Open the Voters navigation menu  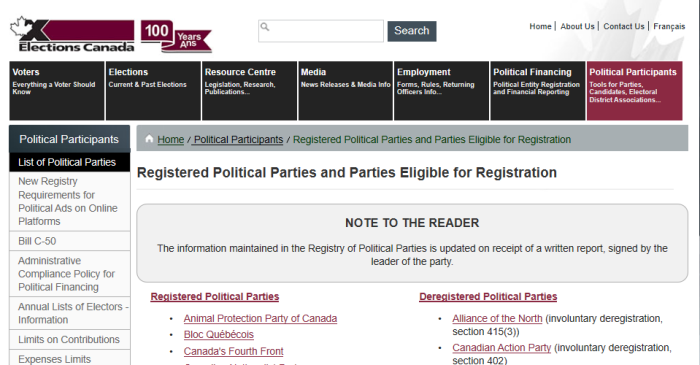[57, 91]
